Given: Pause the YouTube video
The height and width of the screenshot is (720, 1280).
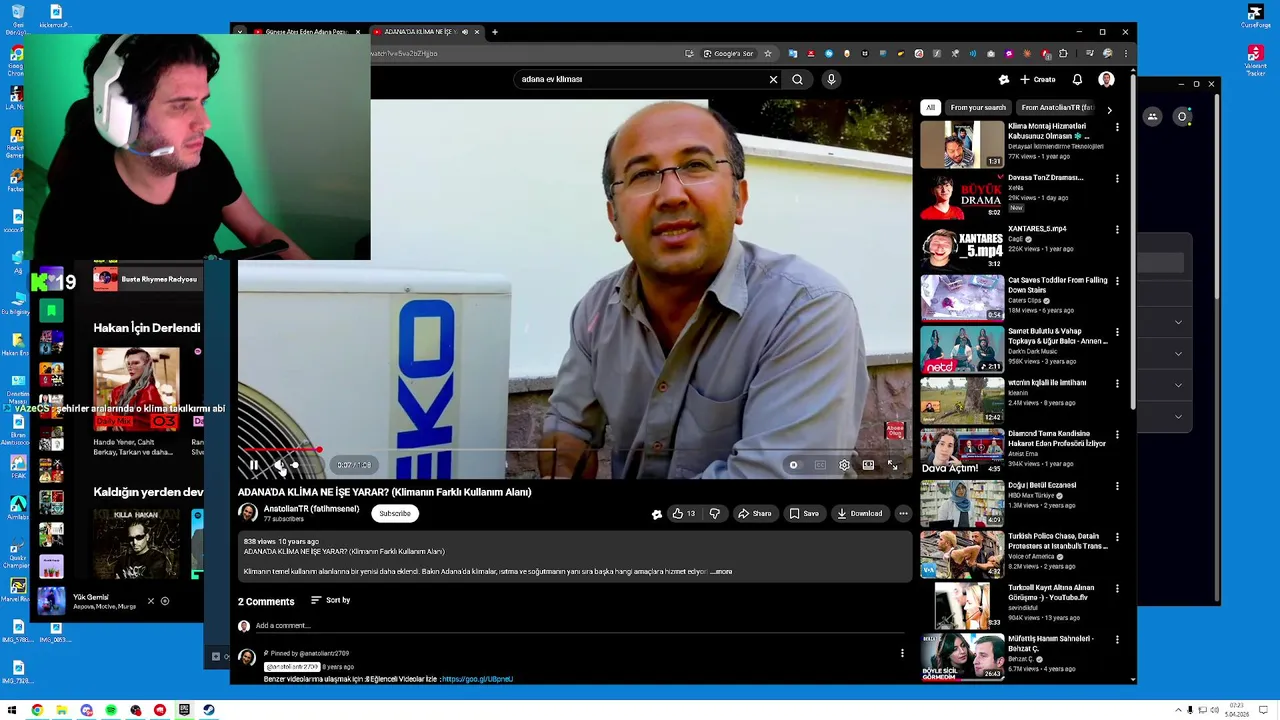Looking at the screenshot, I should pos(254,465).
